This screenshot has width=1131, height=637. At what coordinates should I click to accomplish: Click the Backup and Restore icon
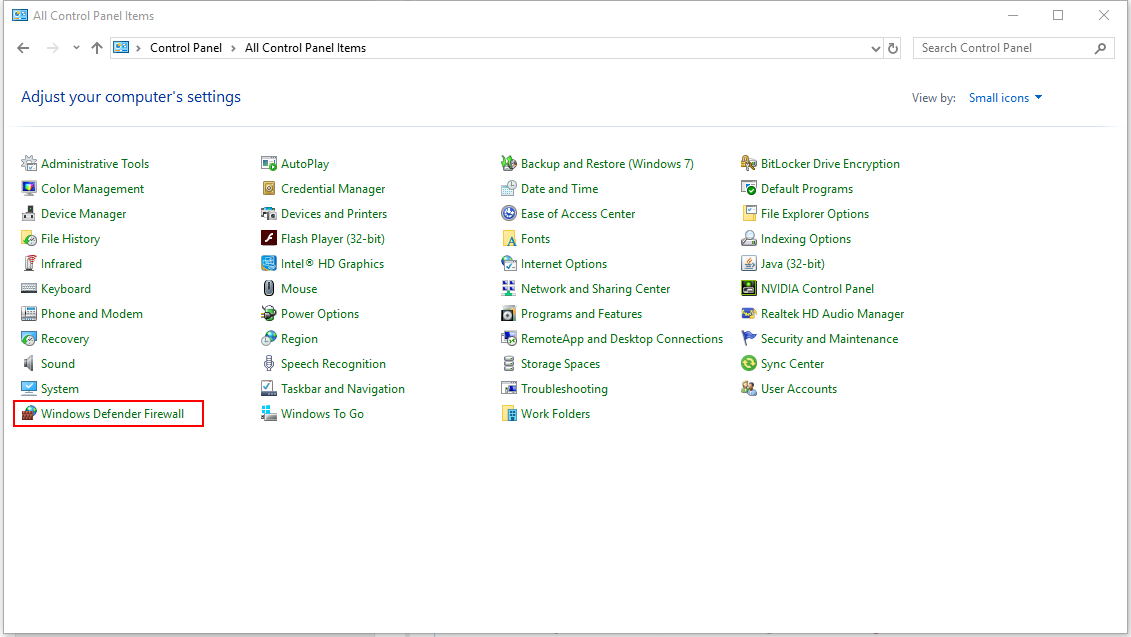(x=509, y=164)
